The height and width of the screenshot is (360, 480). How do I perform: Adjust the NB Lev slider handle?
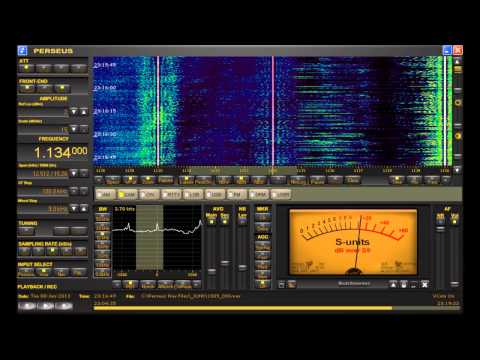(243, 267)
